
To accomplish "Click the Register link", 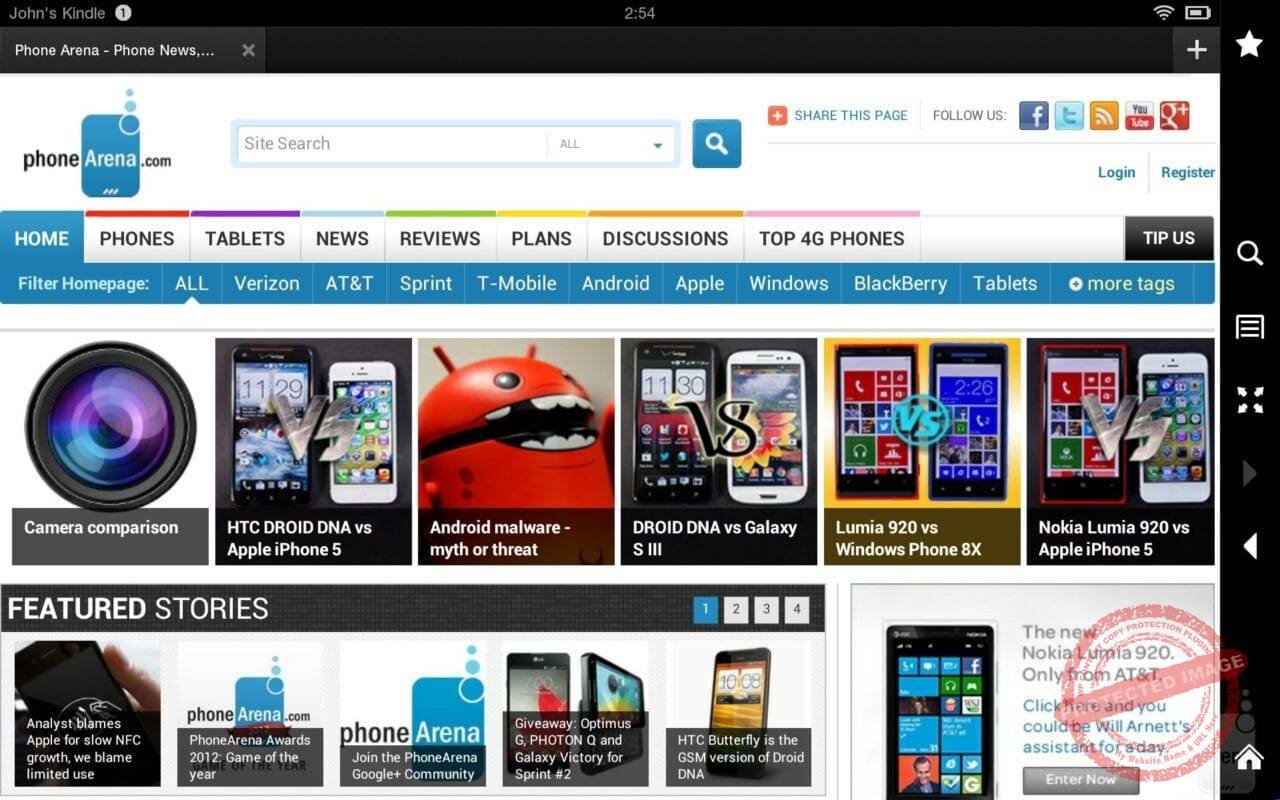I will [1188, 172].
